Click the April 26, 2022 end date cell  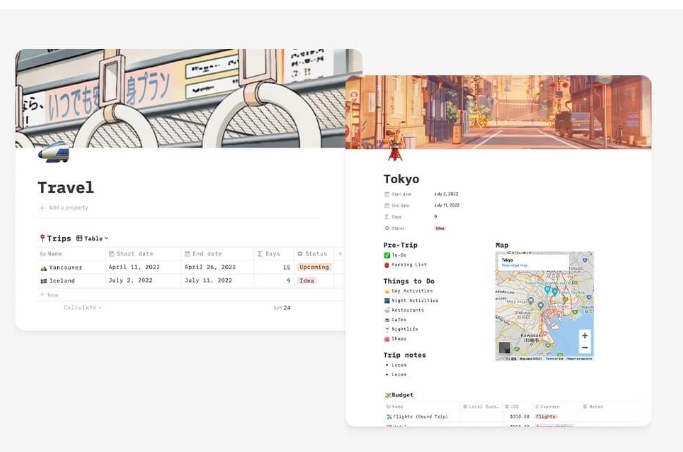210,267
